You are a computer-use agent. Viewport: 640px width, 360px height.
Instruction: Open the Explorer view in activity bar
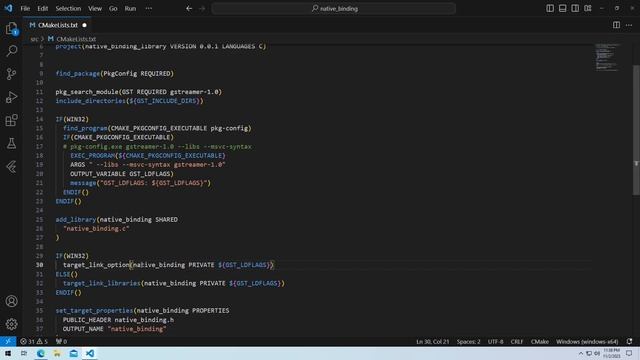(x=11, y=28)
